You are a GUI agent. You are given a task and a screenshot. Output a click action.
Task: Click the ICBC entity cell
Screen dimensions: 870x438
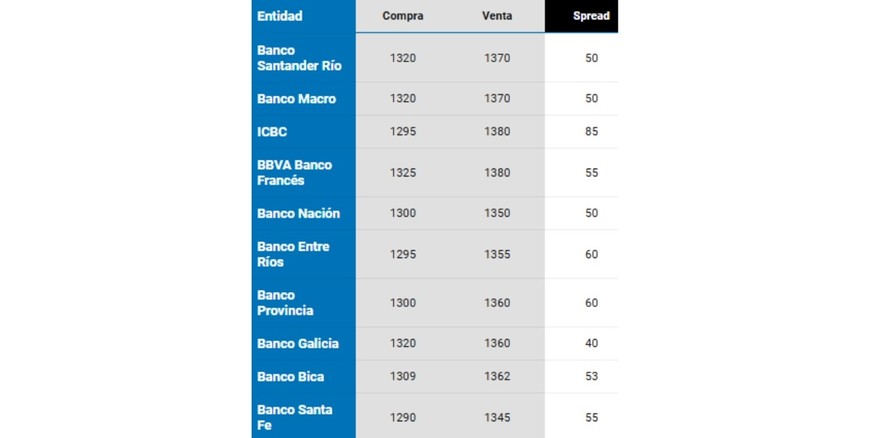tap(272, 132)
